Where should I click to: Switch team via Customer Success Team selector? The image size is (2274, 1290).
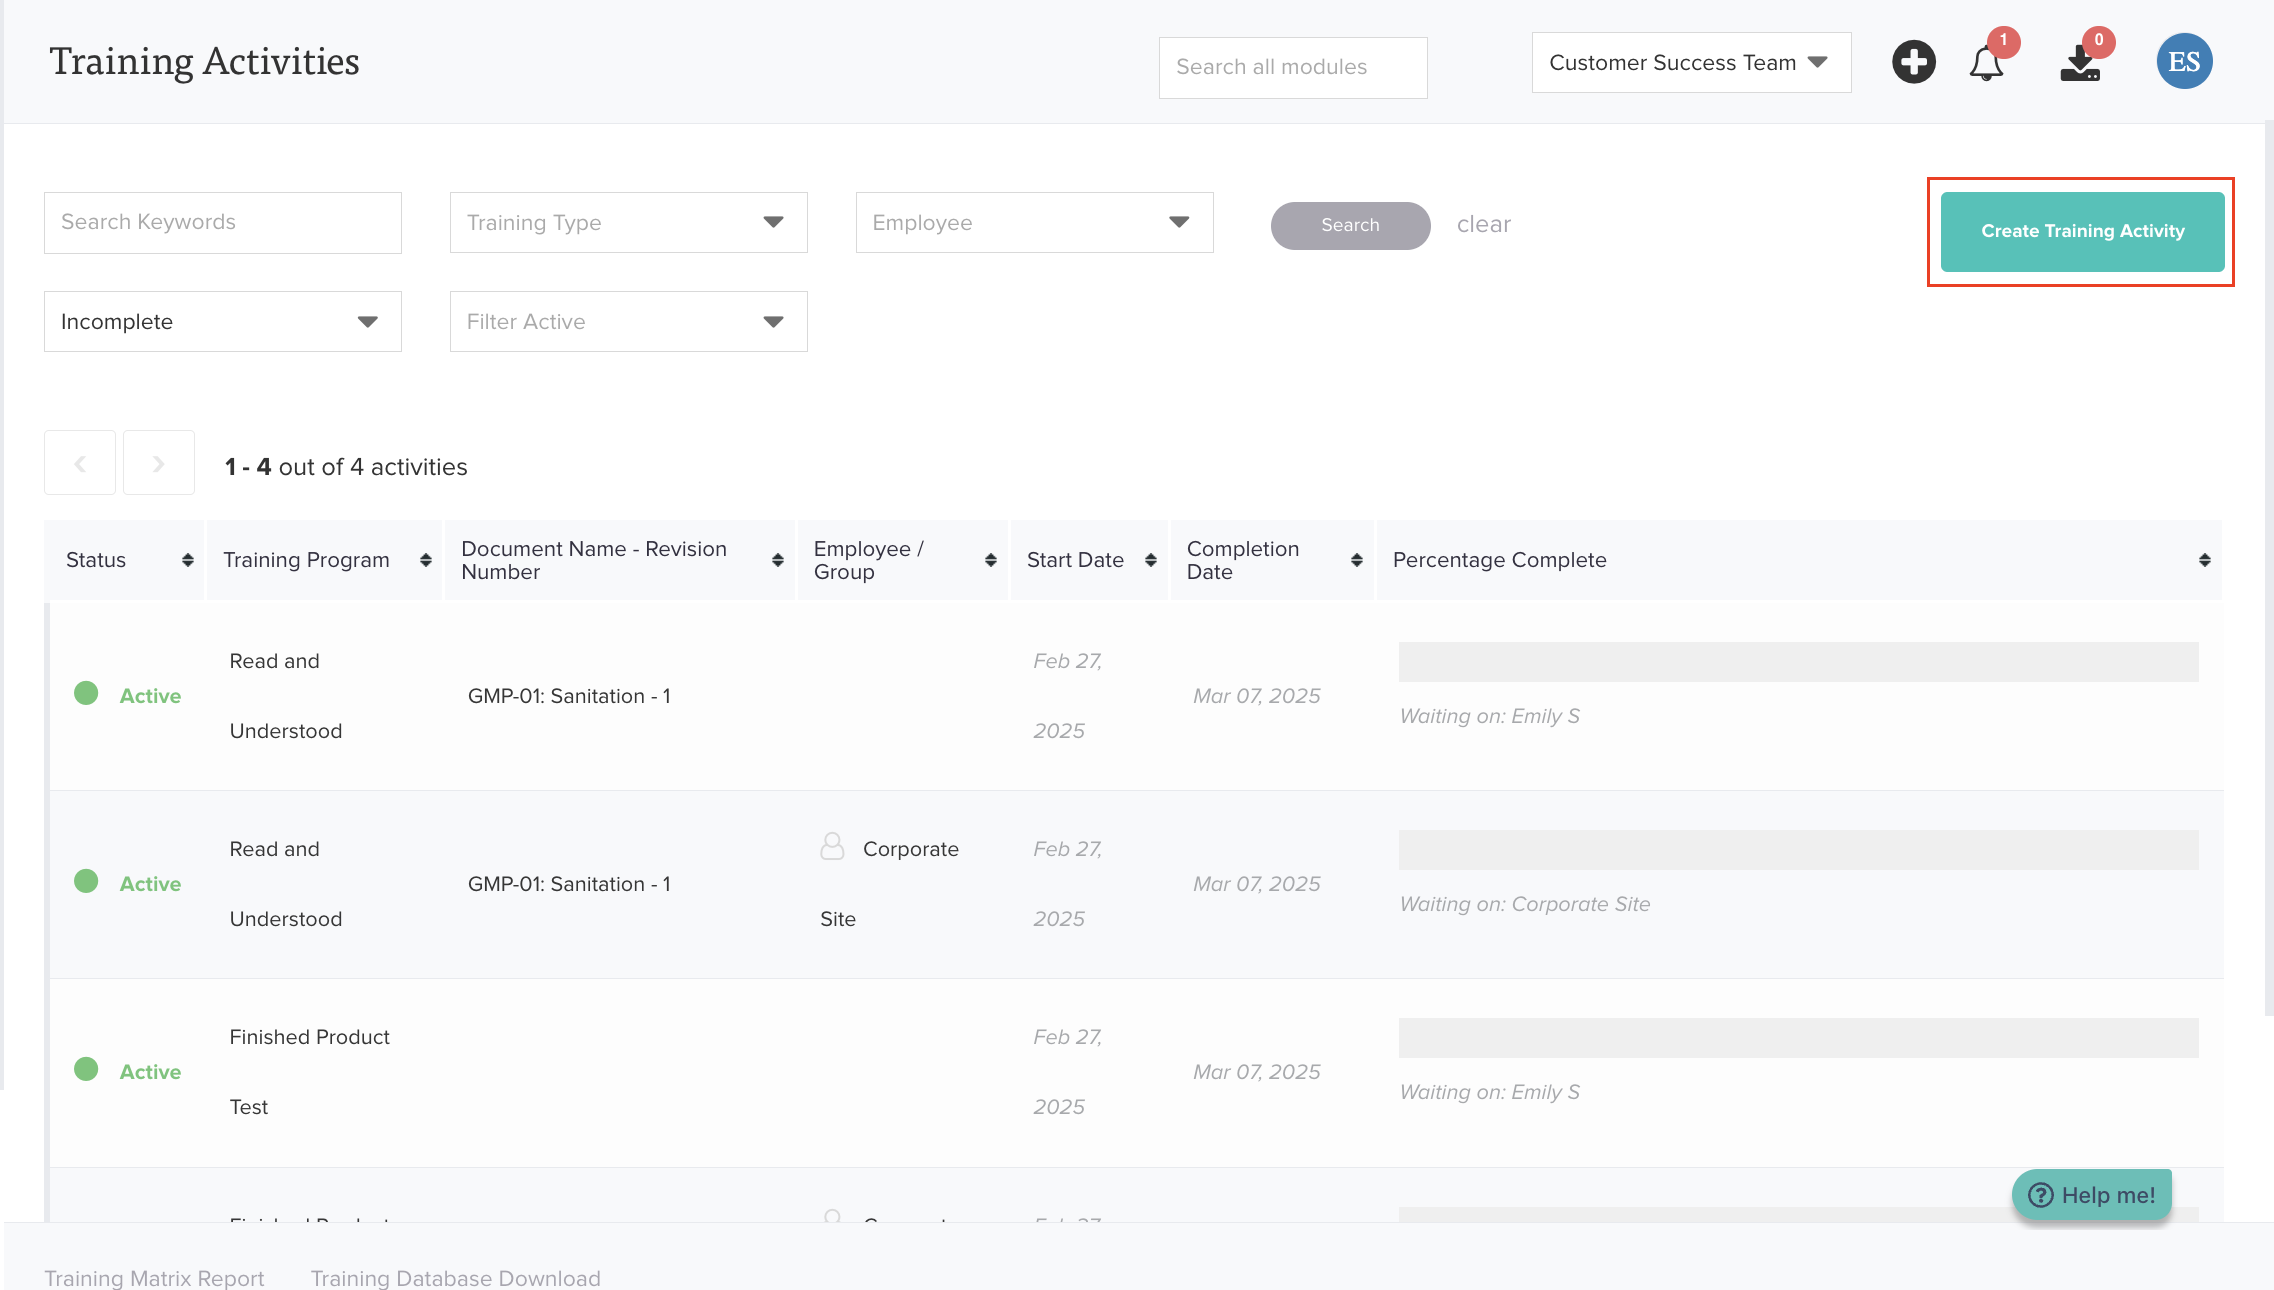point(1690,63)
